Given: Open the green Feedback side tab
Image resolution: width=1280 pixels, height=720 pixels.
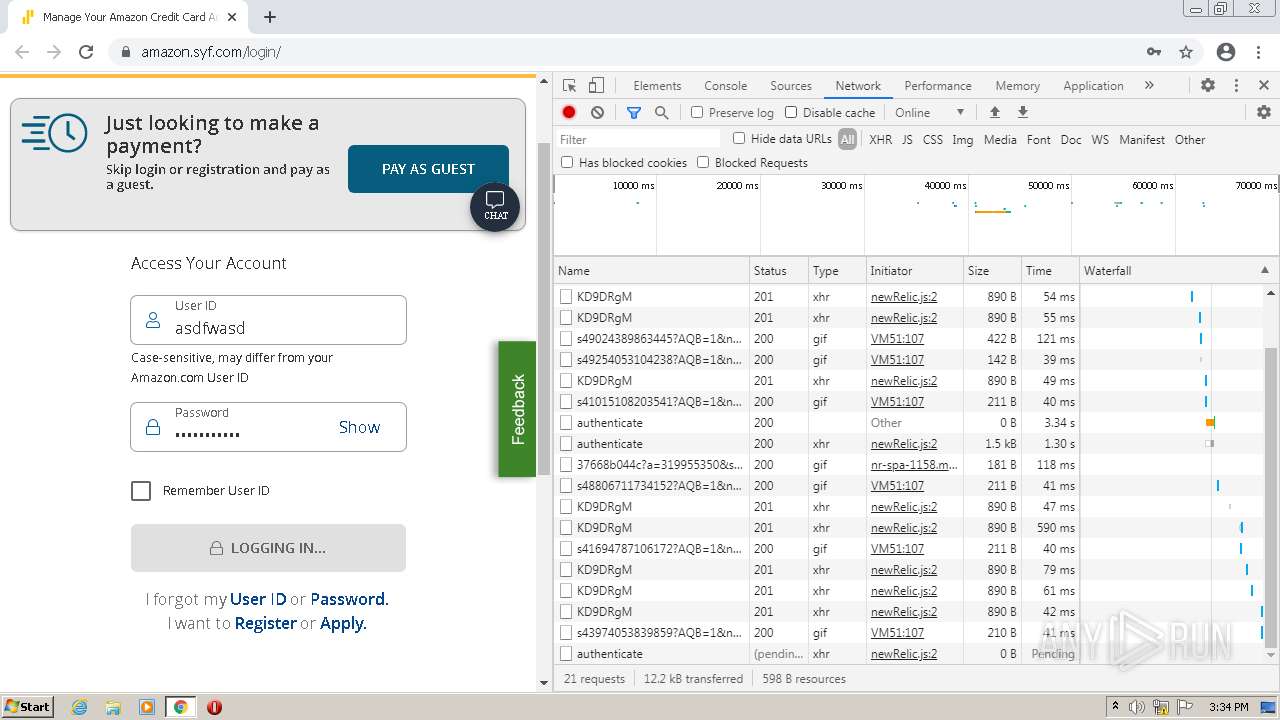Looking at the screenshot, I should [x=517, y=409].
